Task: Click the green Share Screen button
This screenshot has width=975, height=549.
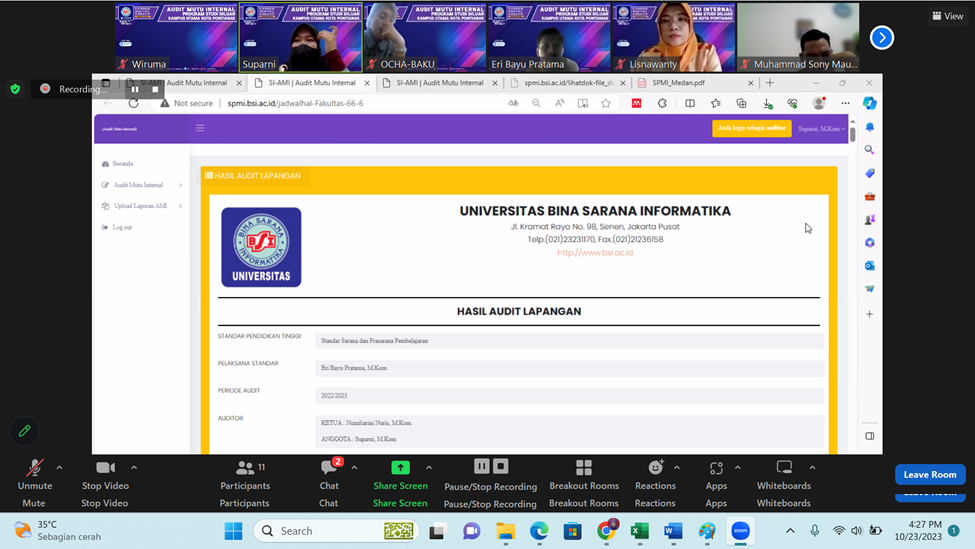Action: click(x=400, y=476)
